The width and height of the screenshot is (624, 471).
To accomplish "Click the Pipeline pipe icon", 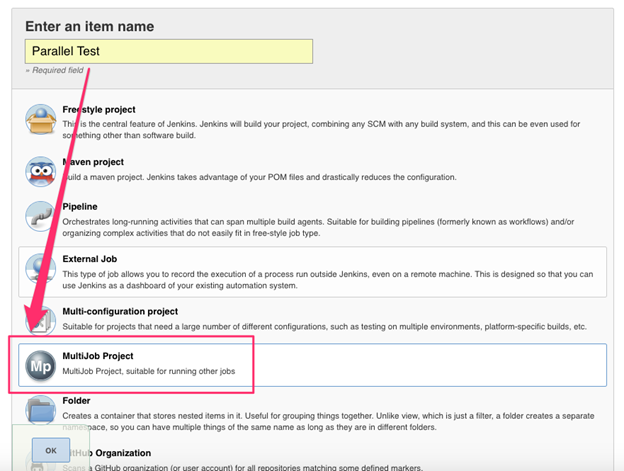I will [x=41, y=218].
